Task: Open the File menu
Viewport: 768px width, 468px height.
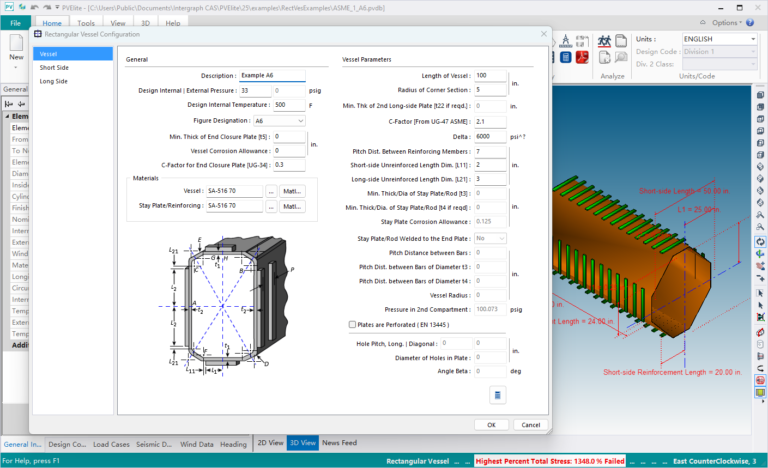Action: [x=16, y=23]
